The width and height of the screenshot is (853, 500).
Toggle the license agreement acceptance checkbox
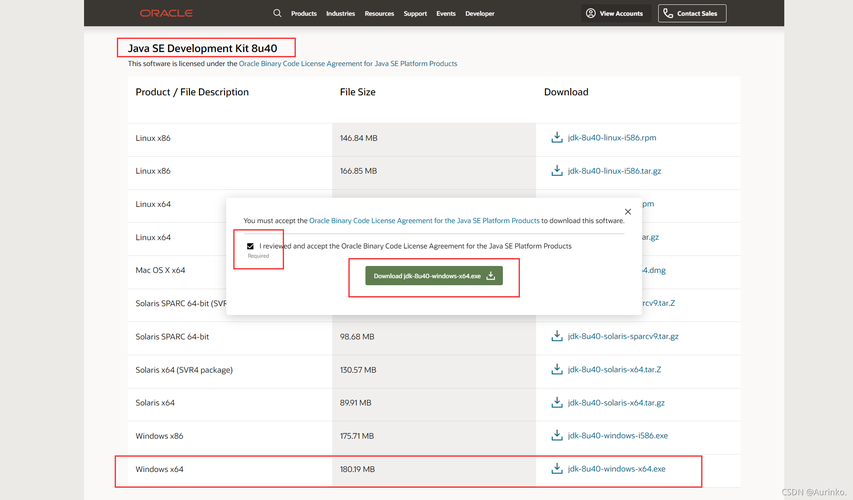pyautogui.click(x=250, y=246)
